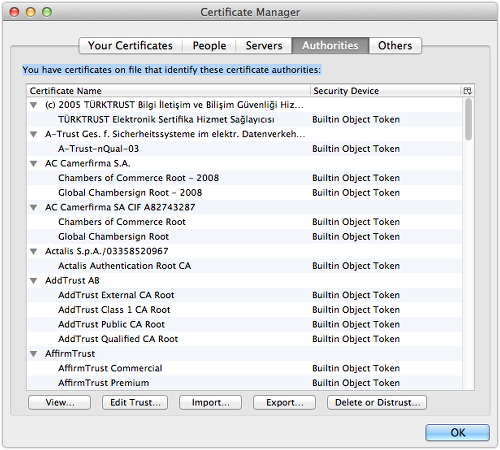Collapse the TÜRKTRUST Bilgi İletişim group
The height and width of the screenshot is (450, 500).
33,105
